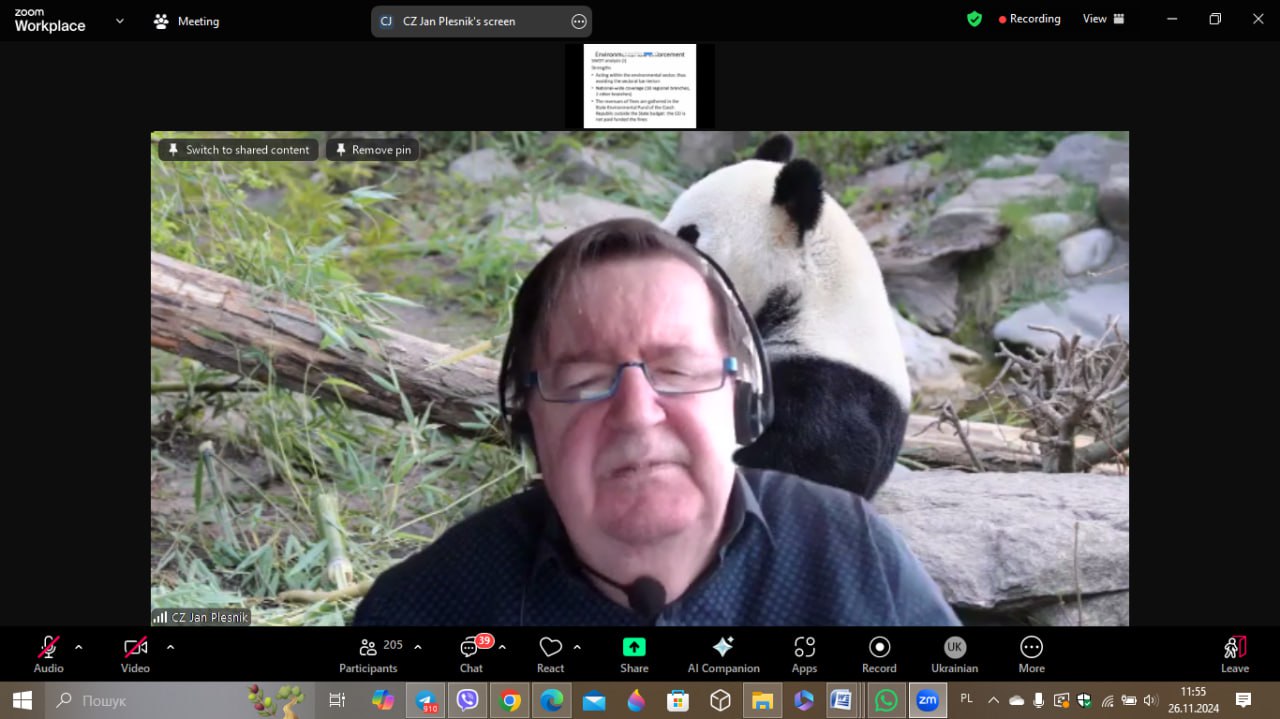Open the AI Companion panel
Screen dimensions: 1280x719
(723, 654)
